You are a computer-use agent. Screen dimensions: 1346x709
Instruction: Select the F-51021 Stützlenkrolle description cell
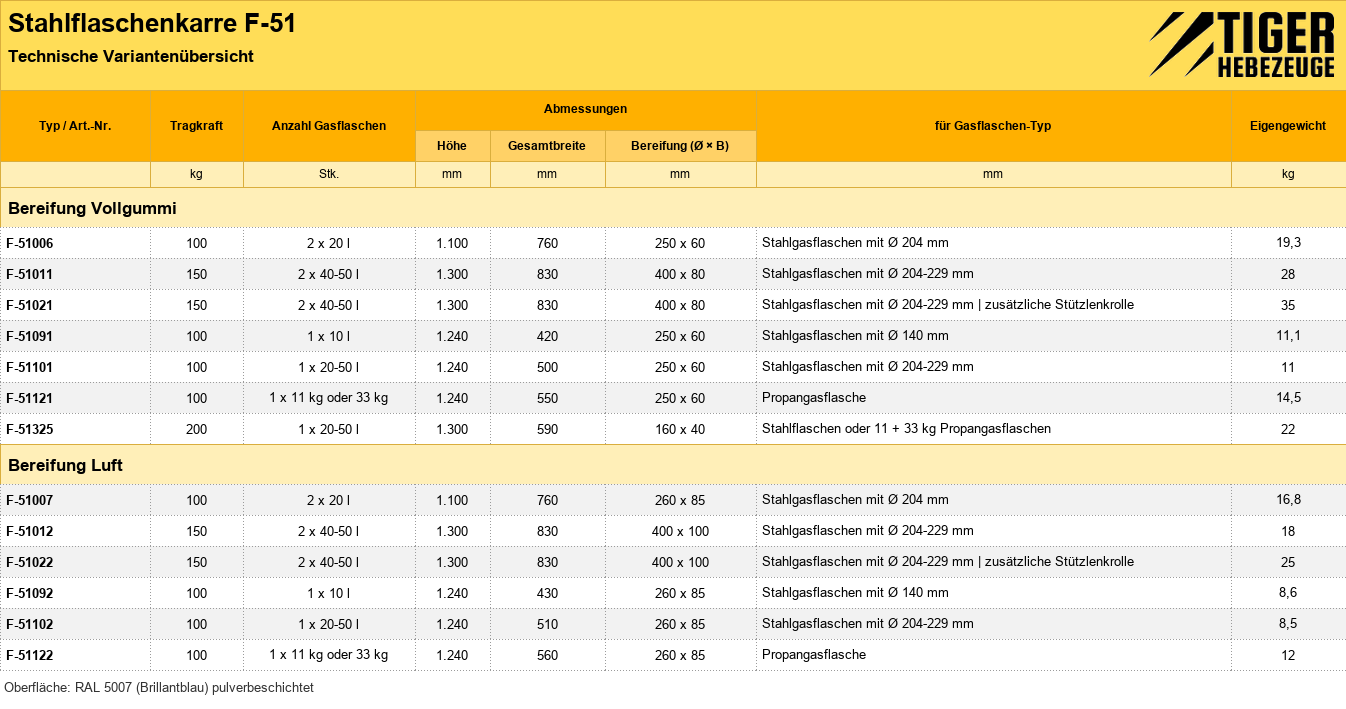(x=948, y=305)
